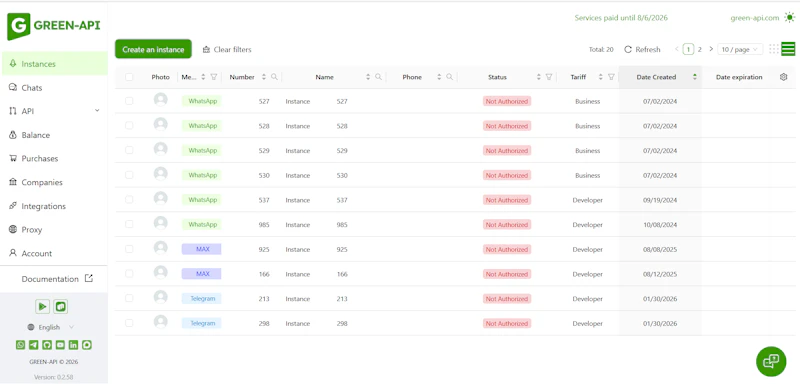
Task: Open the LinkedIn social icon
Action: click(73, 345)
